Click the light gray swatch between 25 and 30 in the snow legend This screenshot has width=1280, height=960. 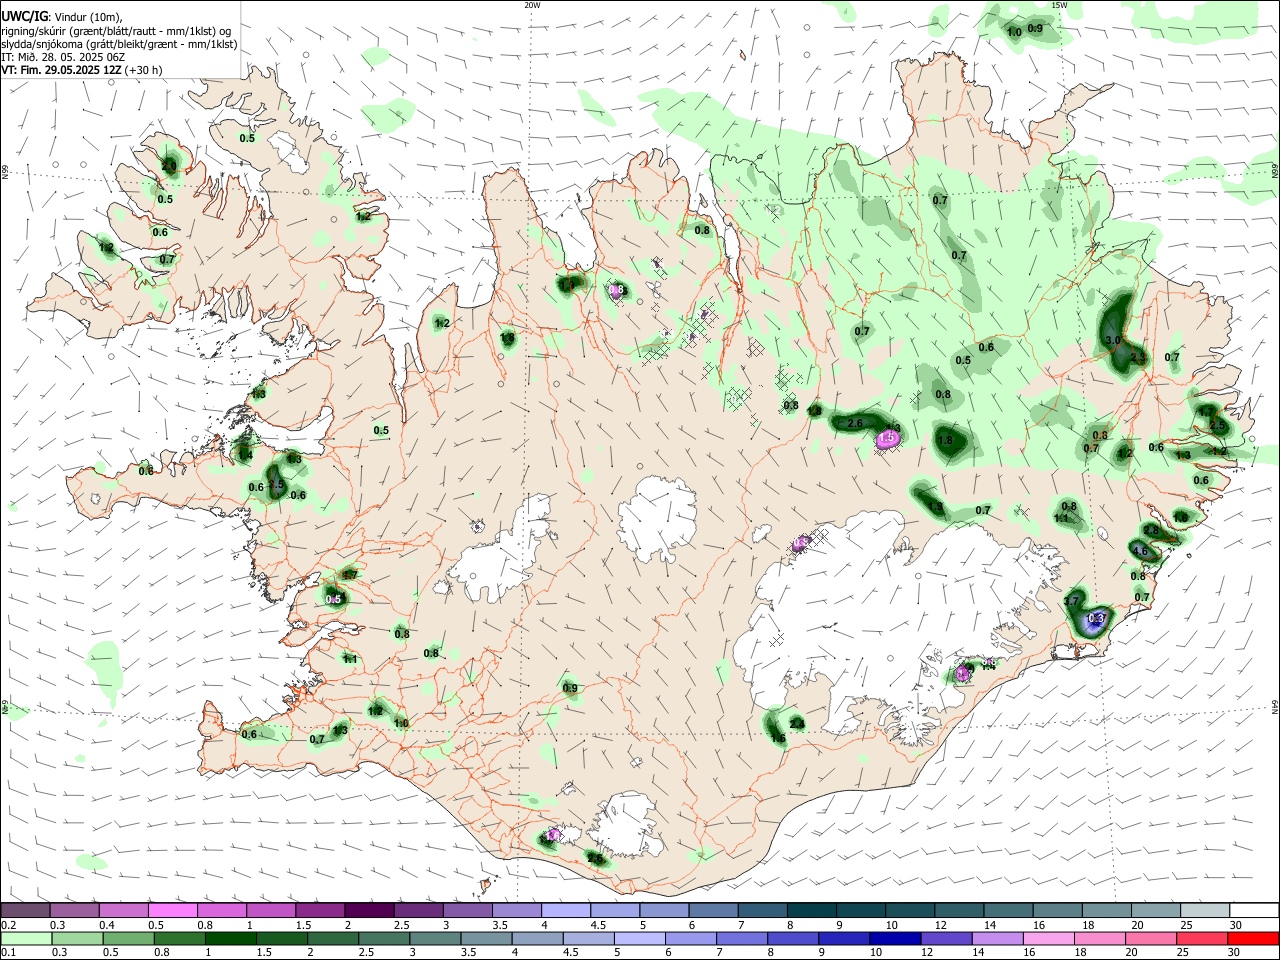1205,911
